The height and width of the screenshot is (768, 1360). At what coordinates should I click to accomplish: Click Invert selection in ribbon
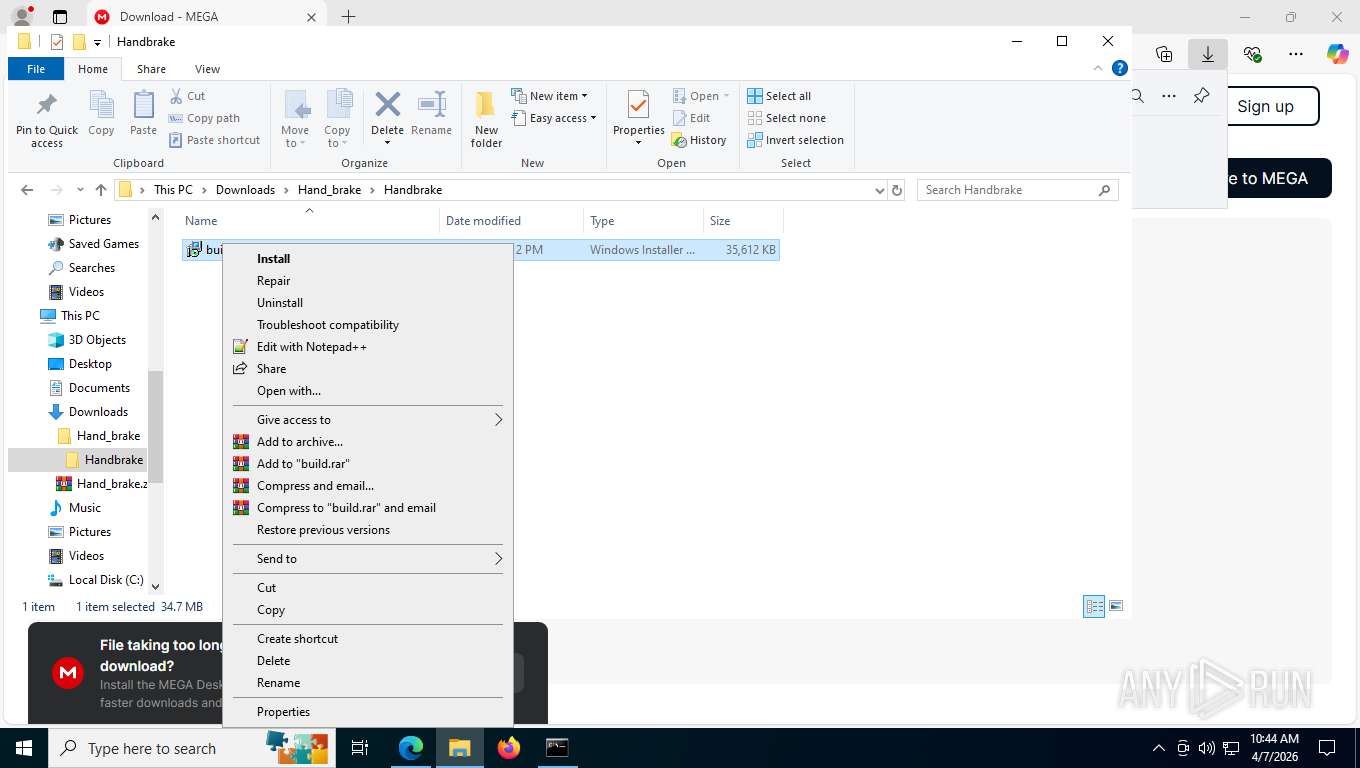(795, 140)
